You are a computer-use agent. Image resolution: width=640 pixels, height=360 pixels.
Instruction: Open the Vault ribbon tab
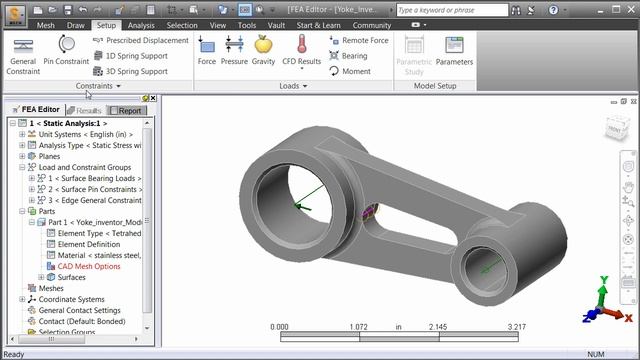click(276, 25)
